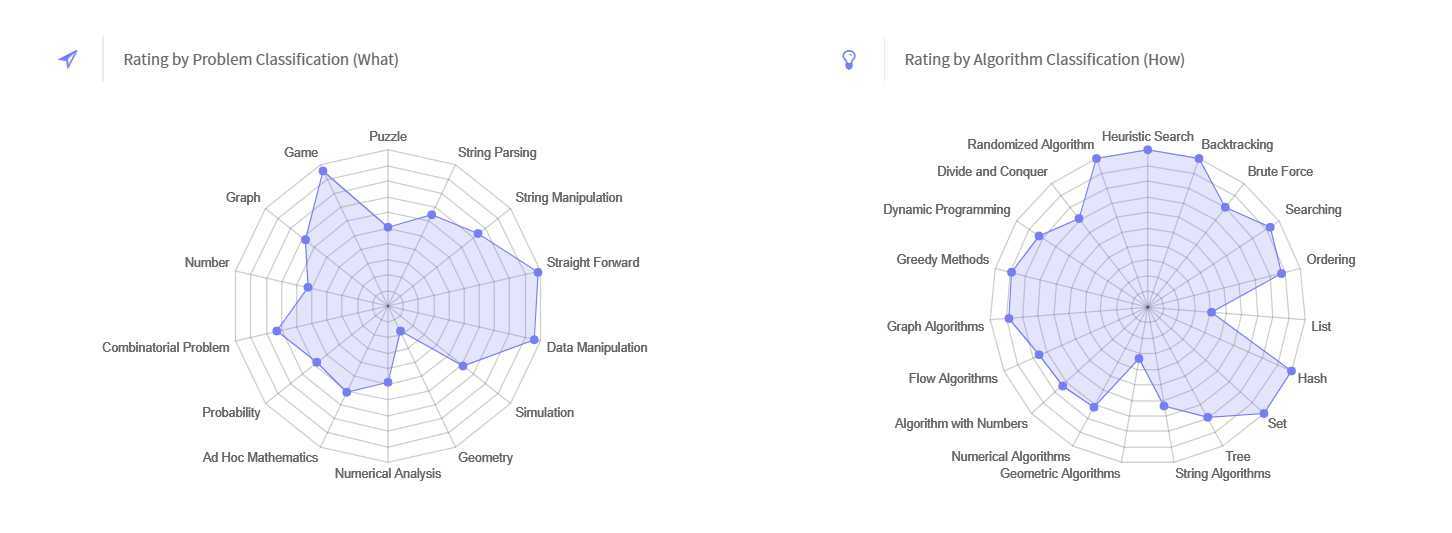Click the Data Manipulation data point
Viewport: 1452px width, 533px height.
pyautogui.click(x=534, y=340)
